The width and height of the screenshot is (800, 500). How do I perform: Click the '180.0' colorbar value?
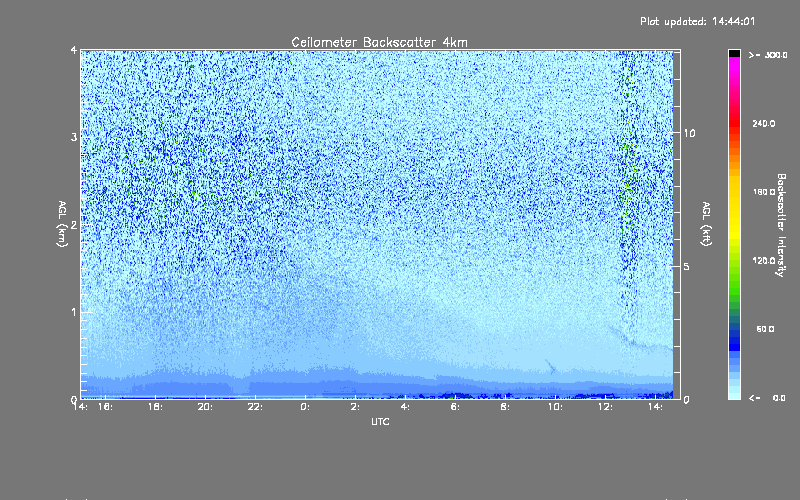(764, 192)
